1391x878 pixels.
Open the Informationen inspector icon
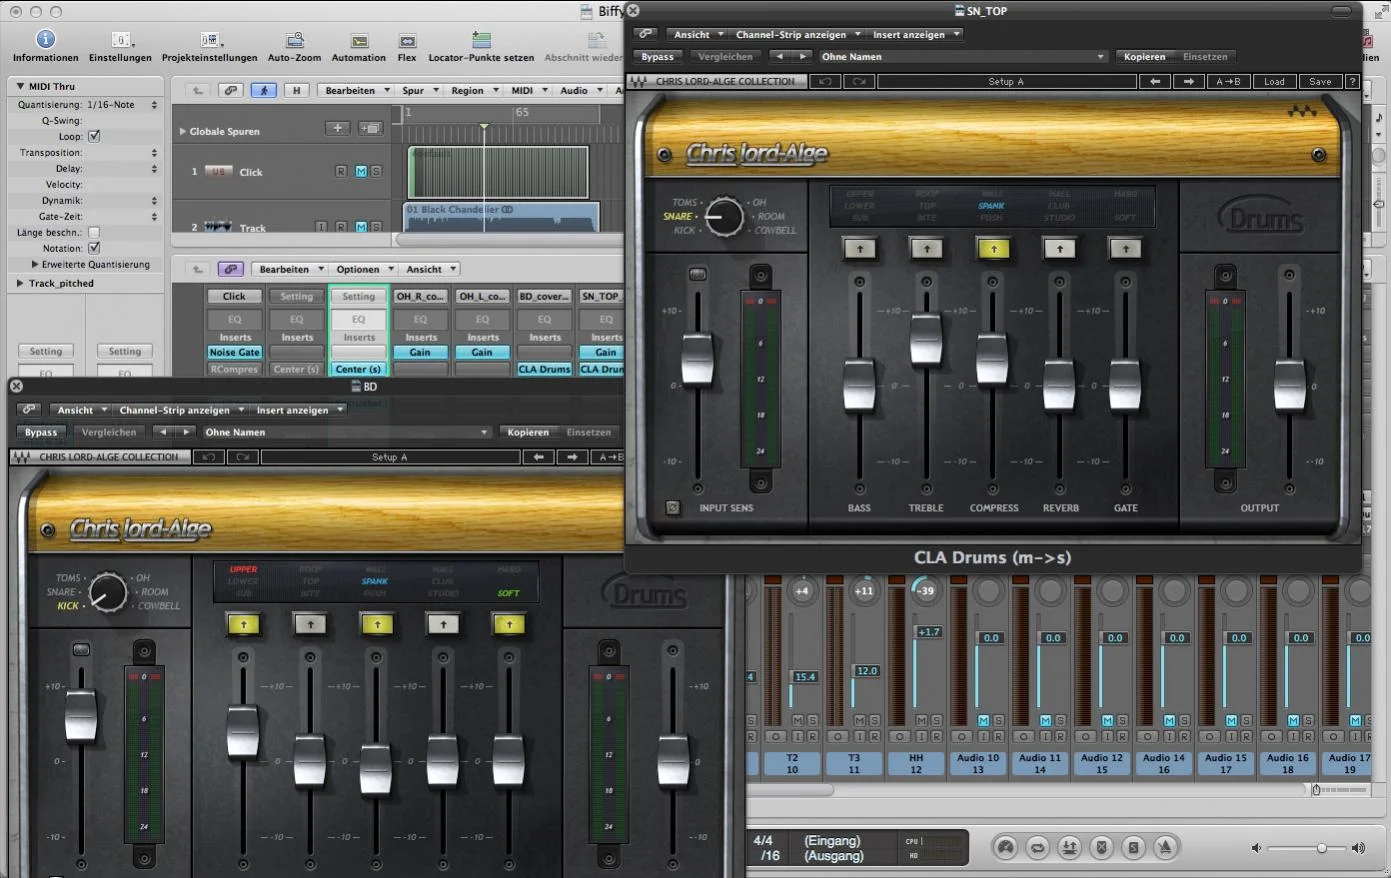pos(45,40)
